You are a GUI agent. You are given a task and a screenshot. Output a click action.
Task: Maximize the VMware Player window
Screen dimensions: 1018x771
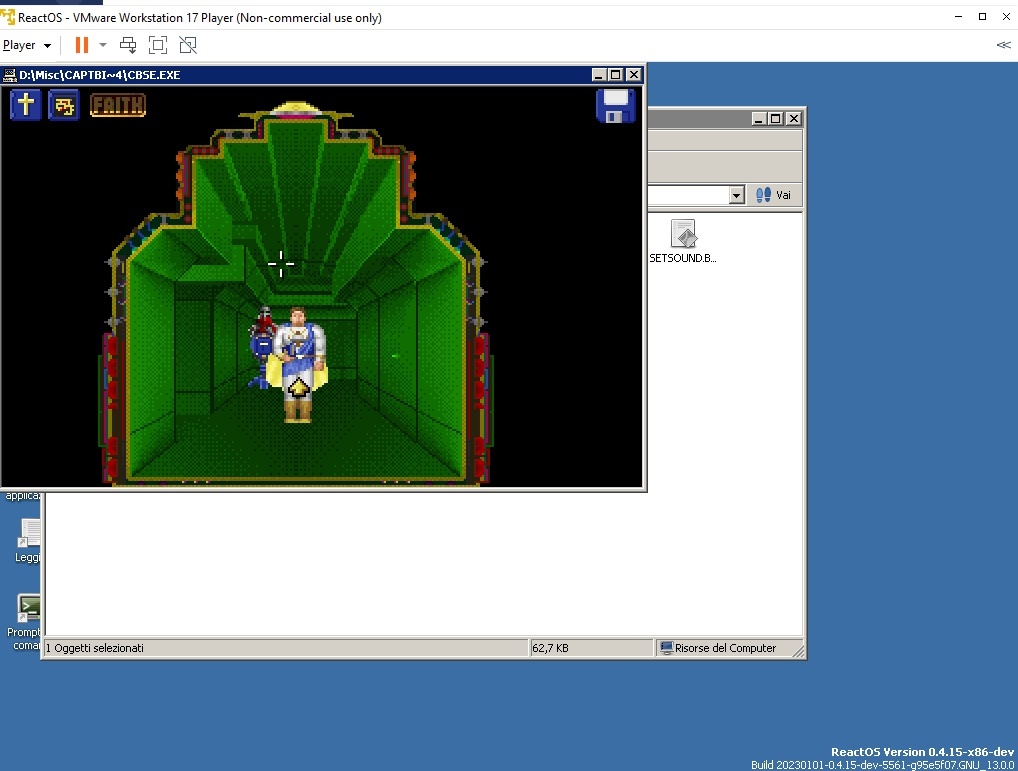[982, 17]
